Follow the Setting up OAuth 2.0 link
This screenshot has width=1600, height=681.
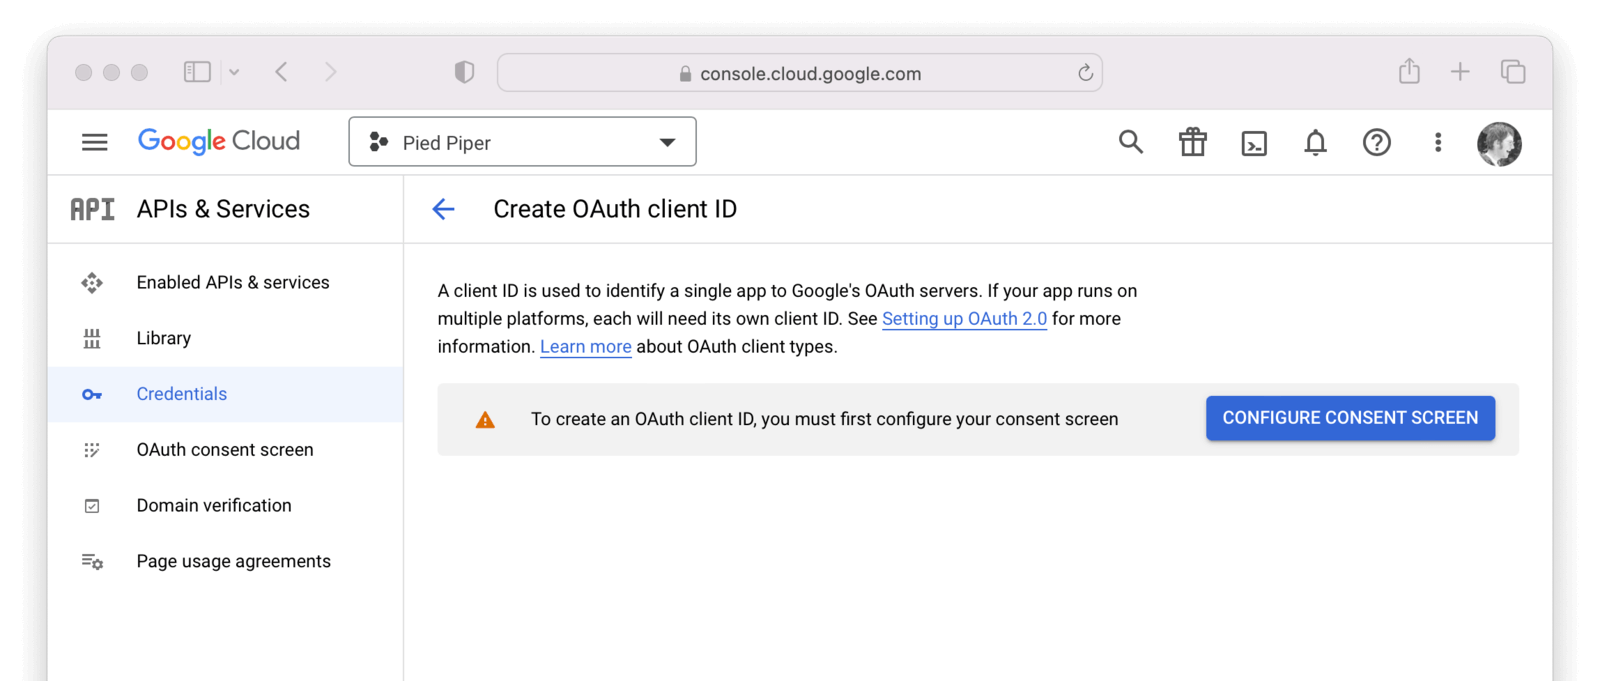coord(964,319)
